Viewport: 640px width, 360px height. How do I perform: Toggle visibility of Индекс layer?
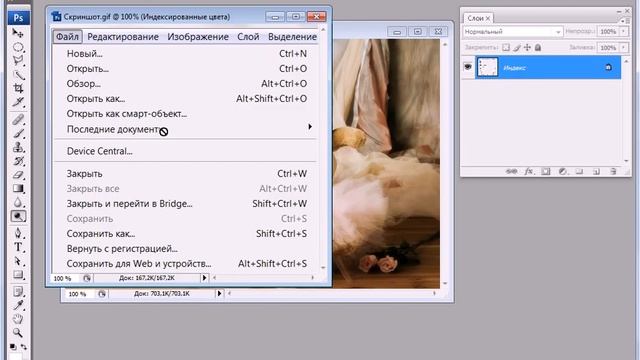(468, 67)
